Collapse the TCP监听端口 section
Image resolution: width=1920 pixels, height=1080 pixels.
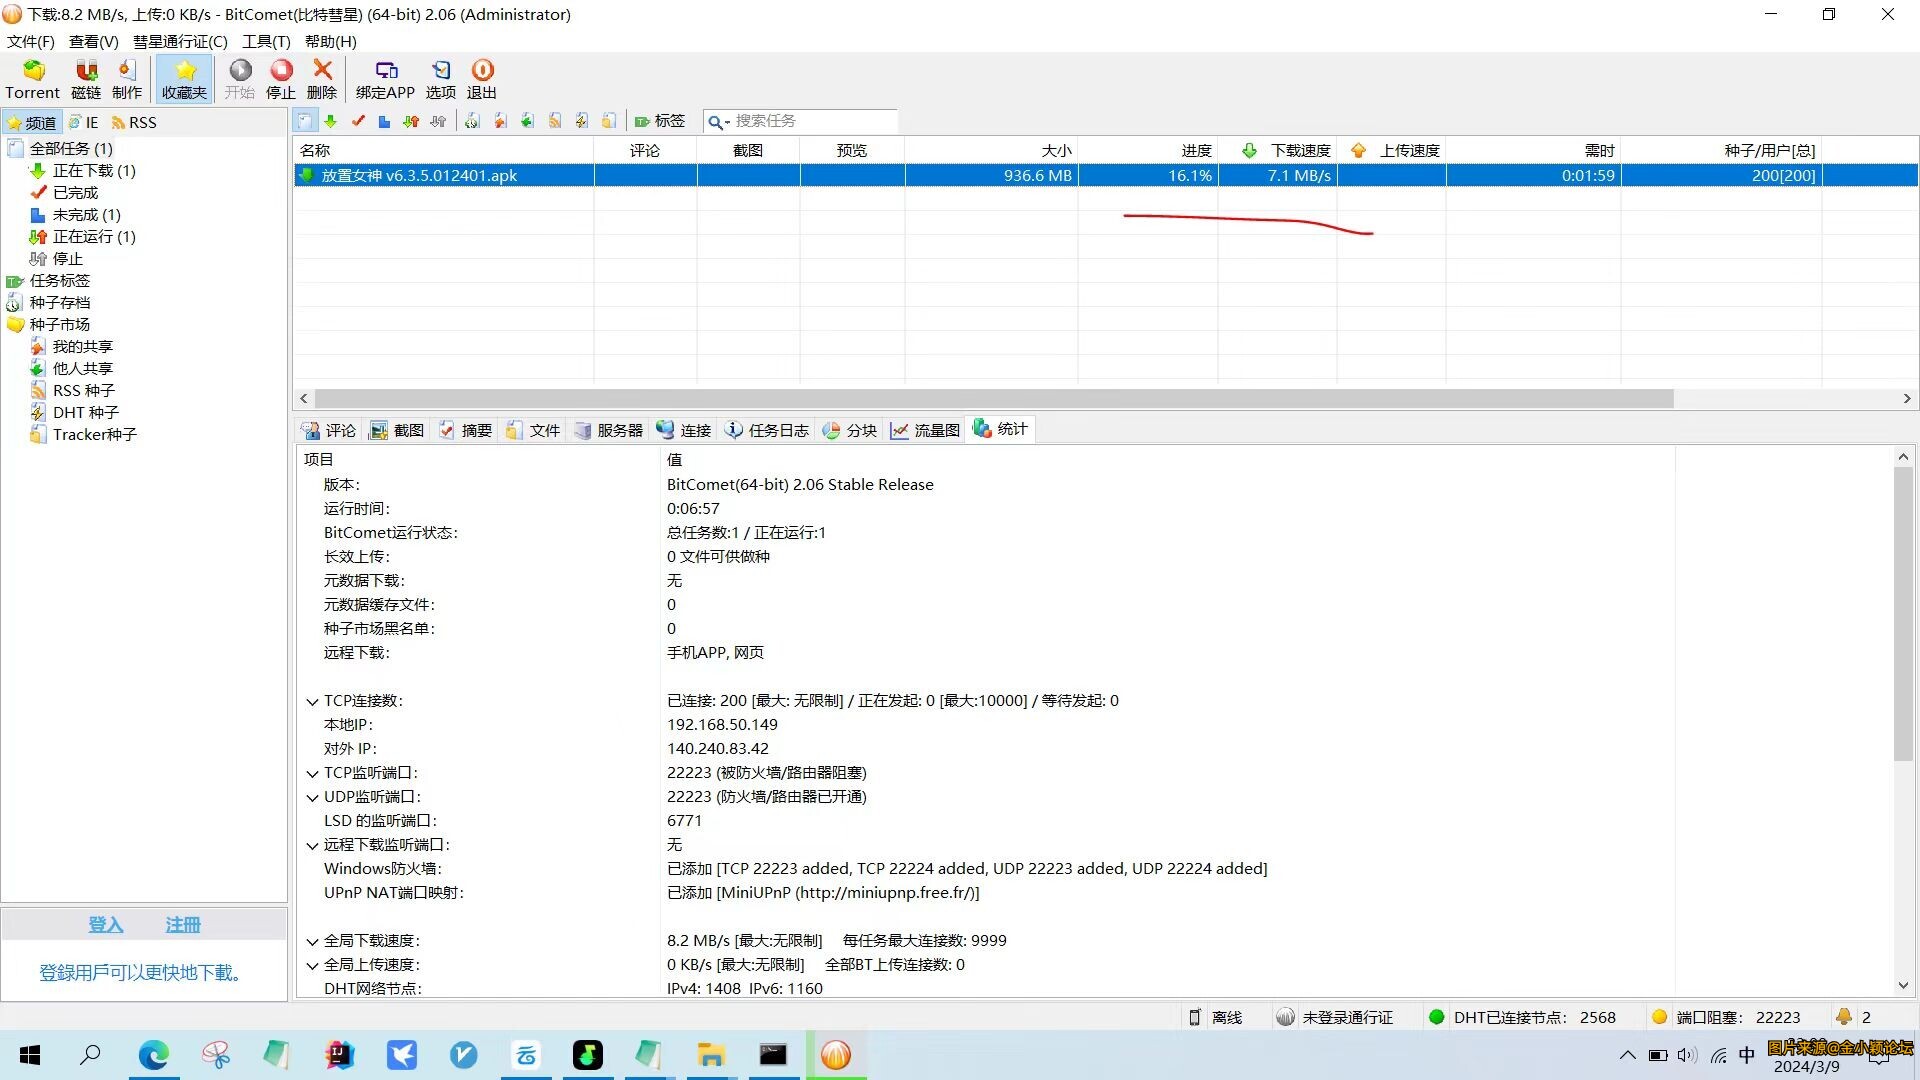coord(312,773)
